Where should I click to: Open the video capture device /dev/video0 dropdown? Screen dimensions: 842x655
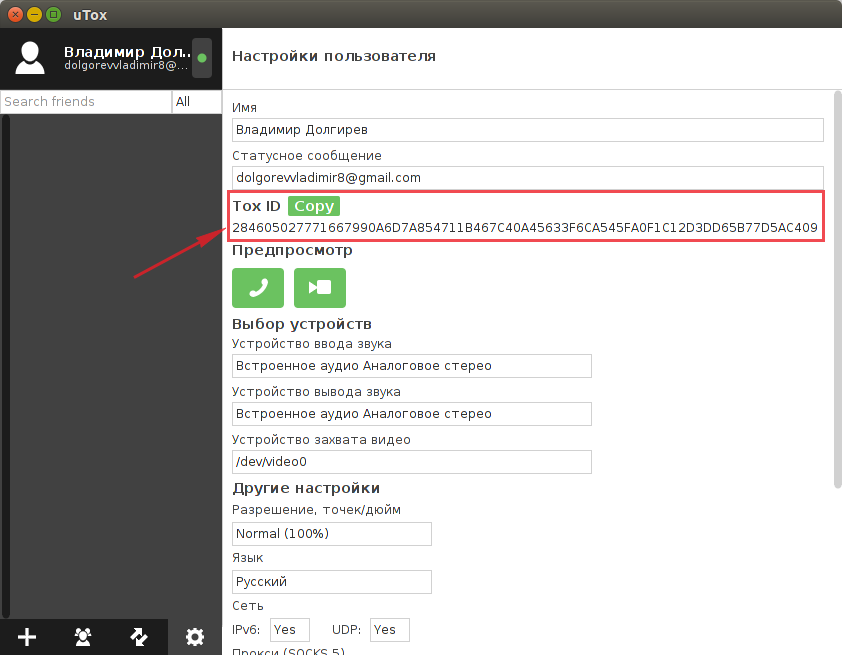click(412, 462)
